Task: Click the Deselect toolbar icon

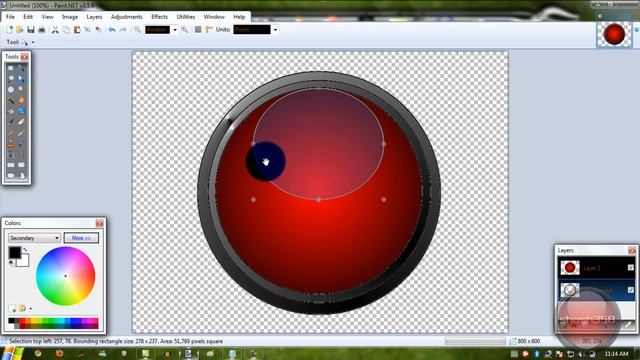Action: tap(98, 29)
